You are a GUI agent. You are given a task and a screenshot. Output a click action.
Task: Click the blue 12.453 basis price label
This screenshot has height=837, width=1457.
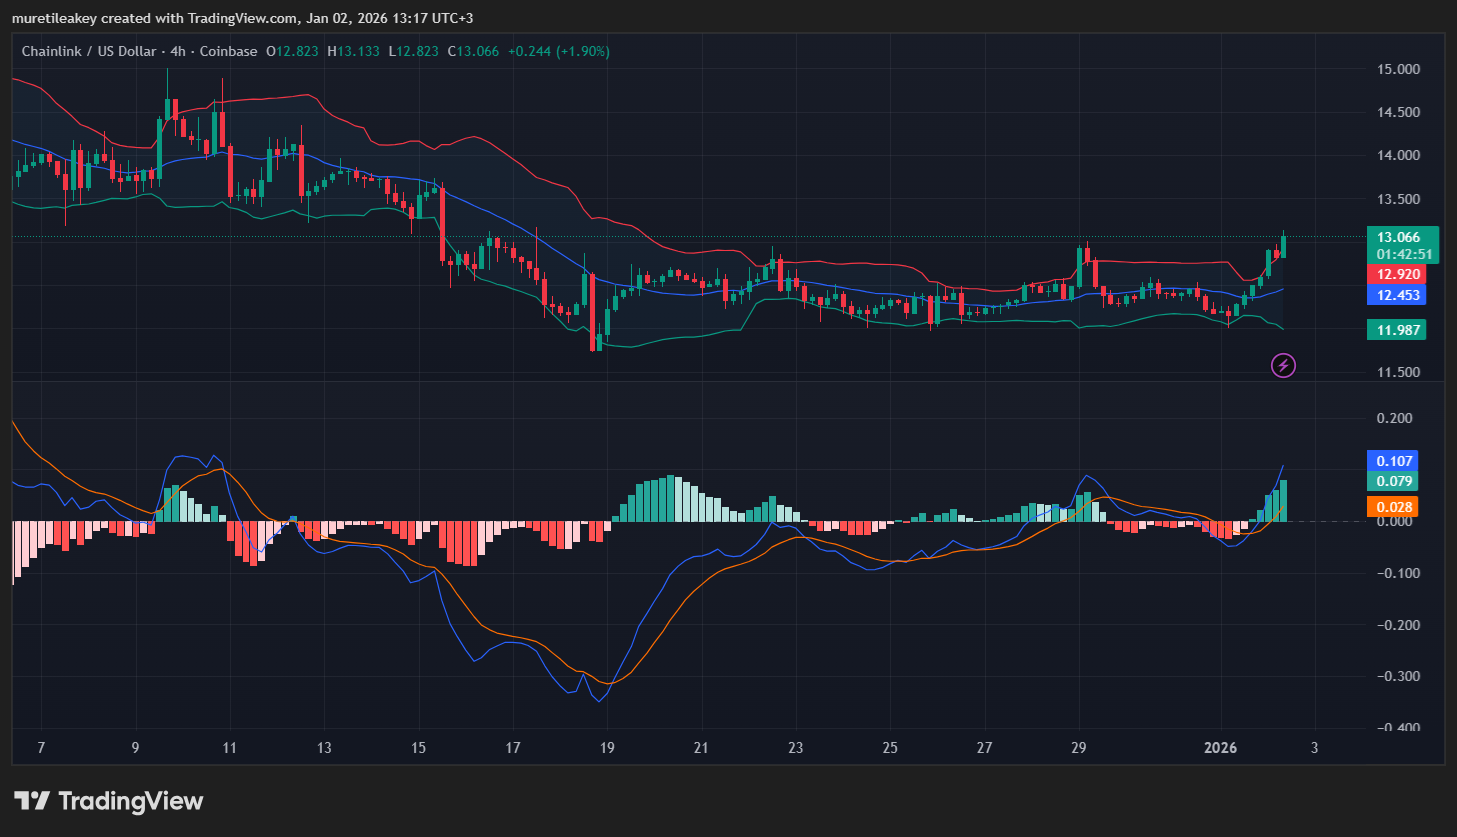pos(1397,295)
